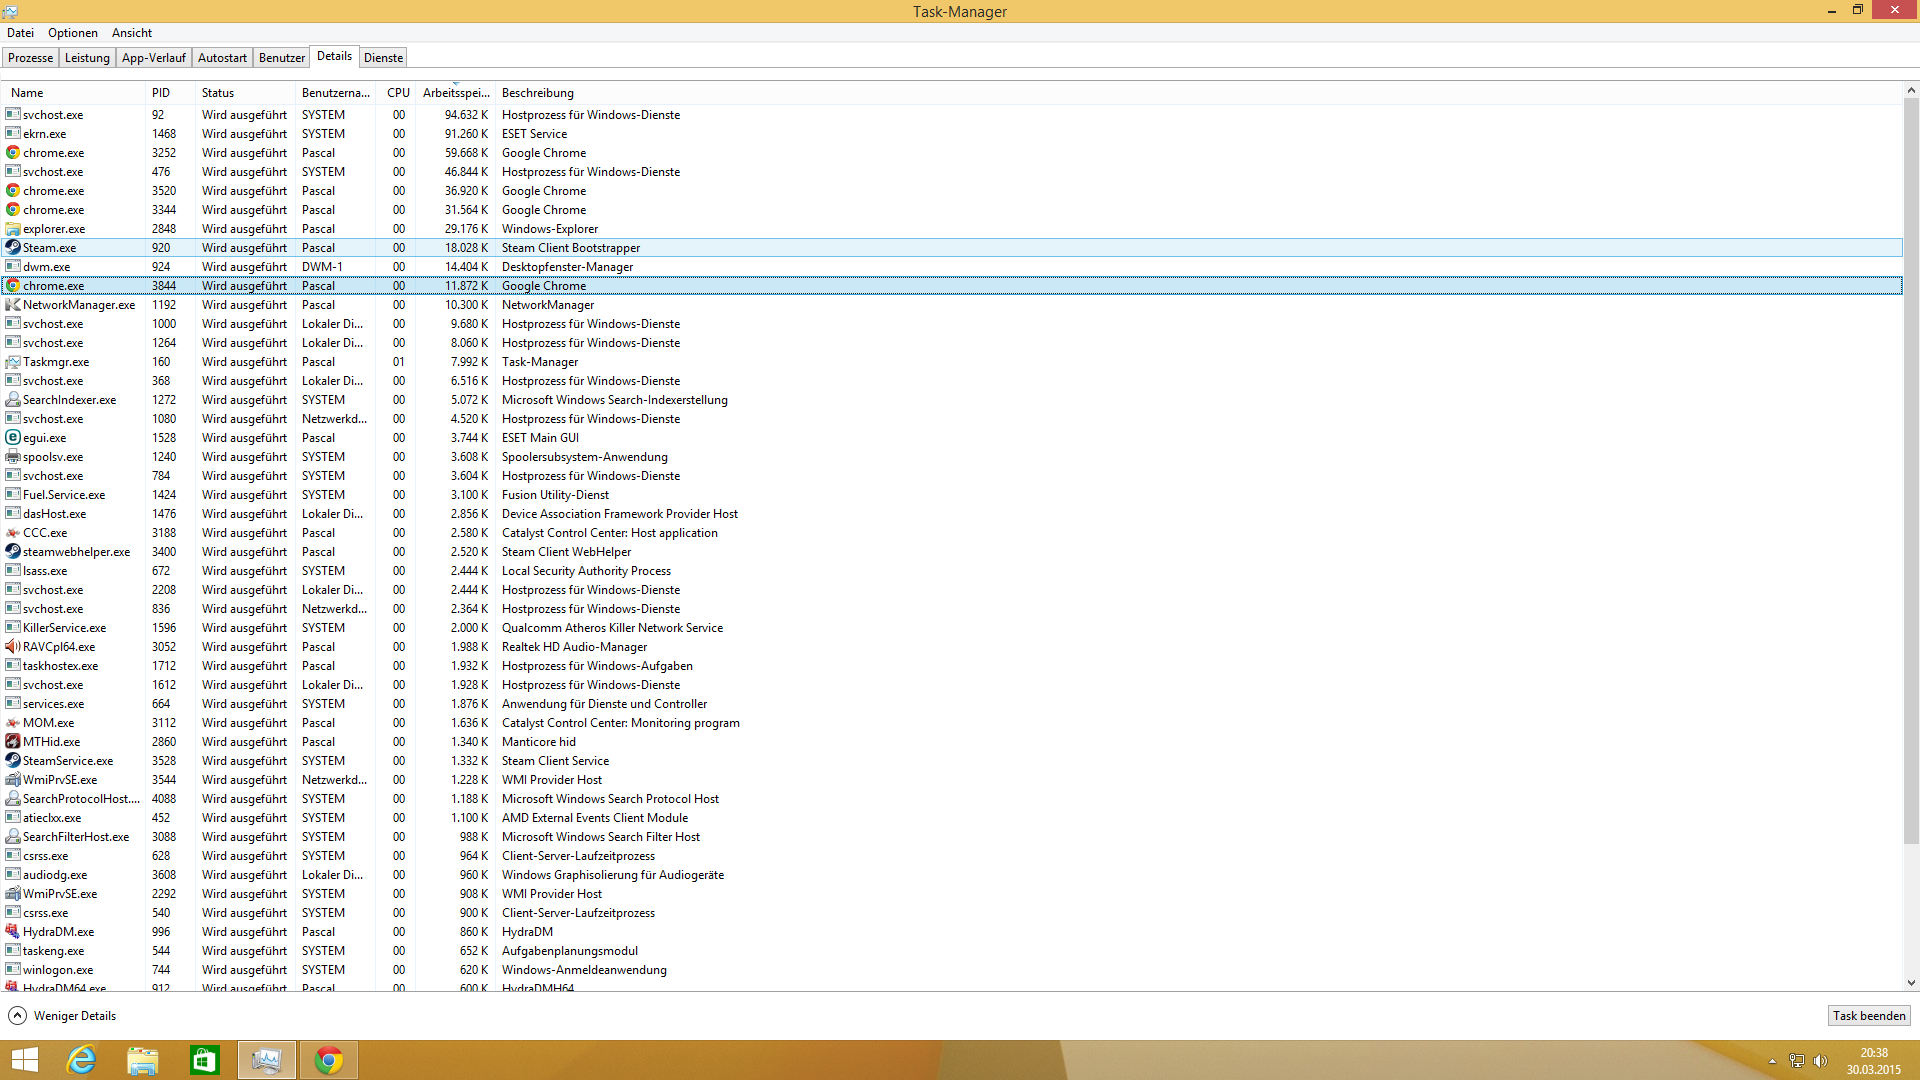Open the Optionen menu

pyautogui.click(x=73, y=33)
